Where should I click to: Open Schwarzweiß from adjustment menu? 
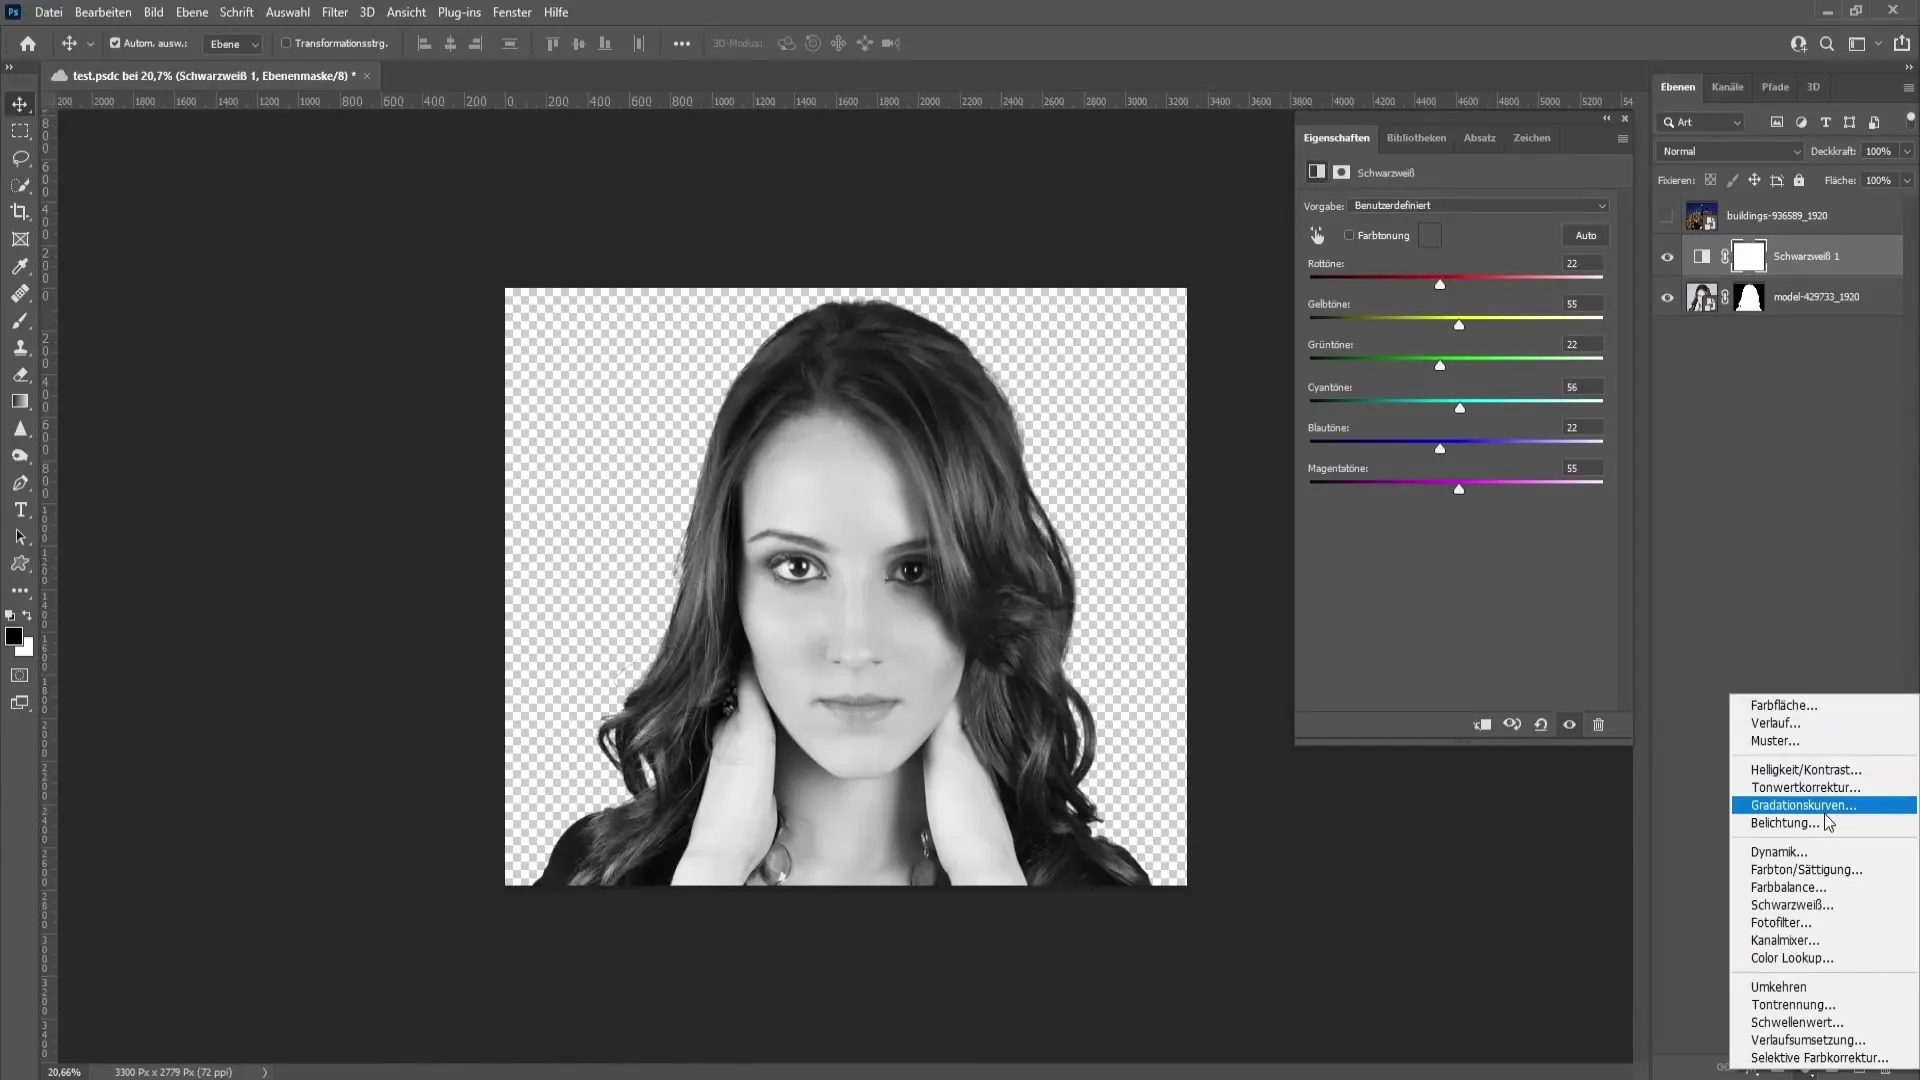click(1796, 905)
